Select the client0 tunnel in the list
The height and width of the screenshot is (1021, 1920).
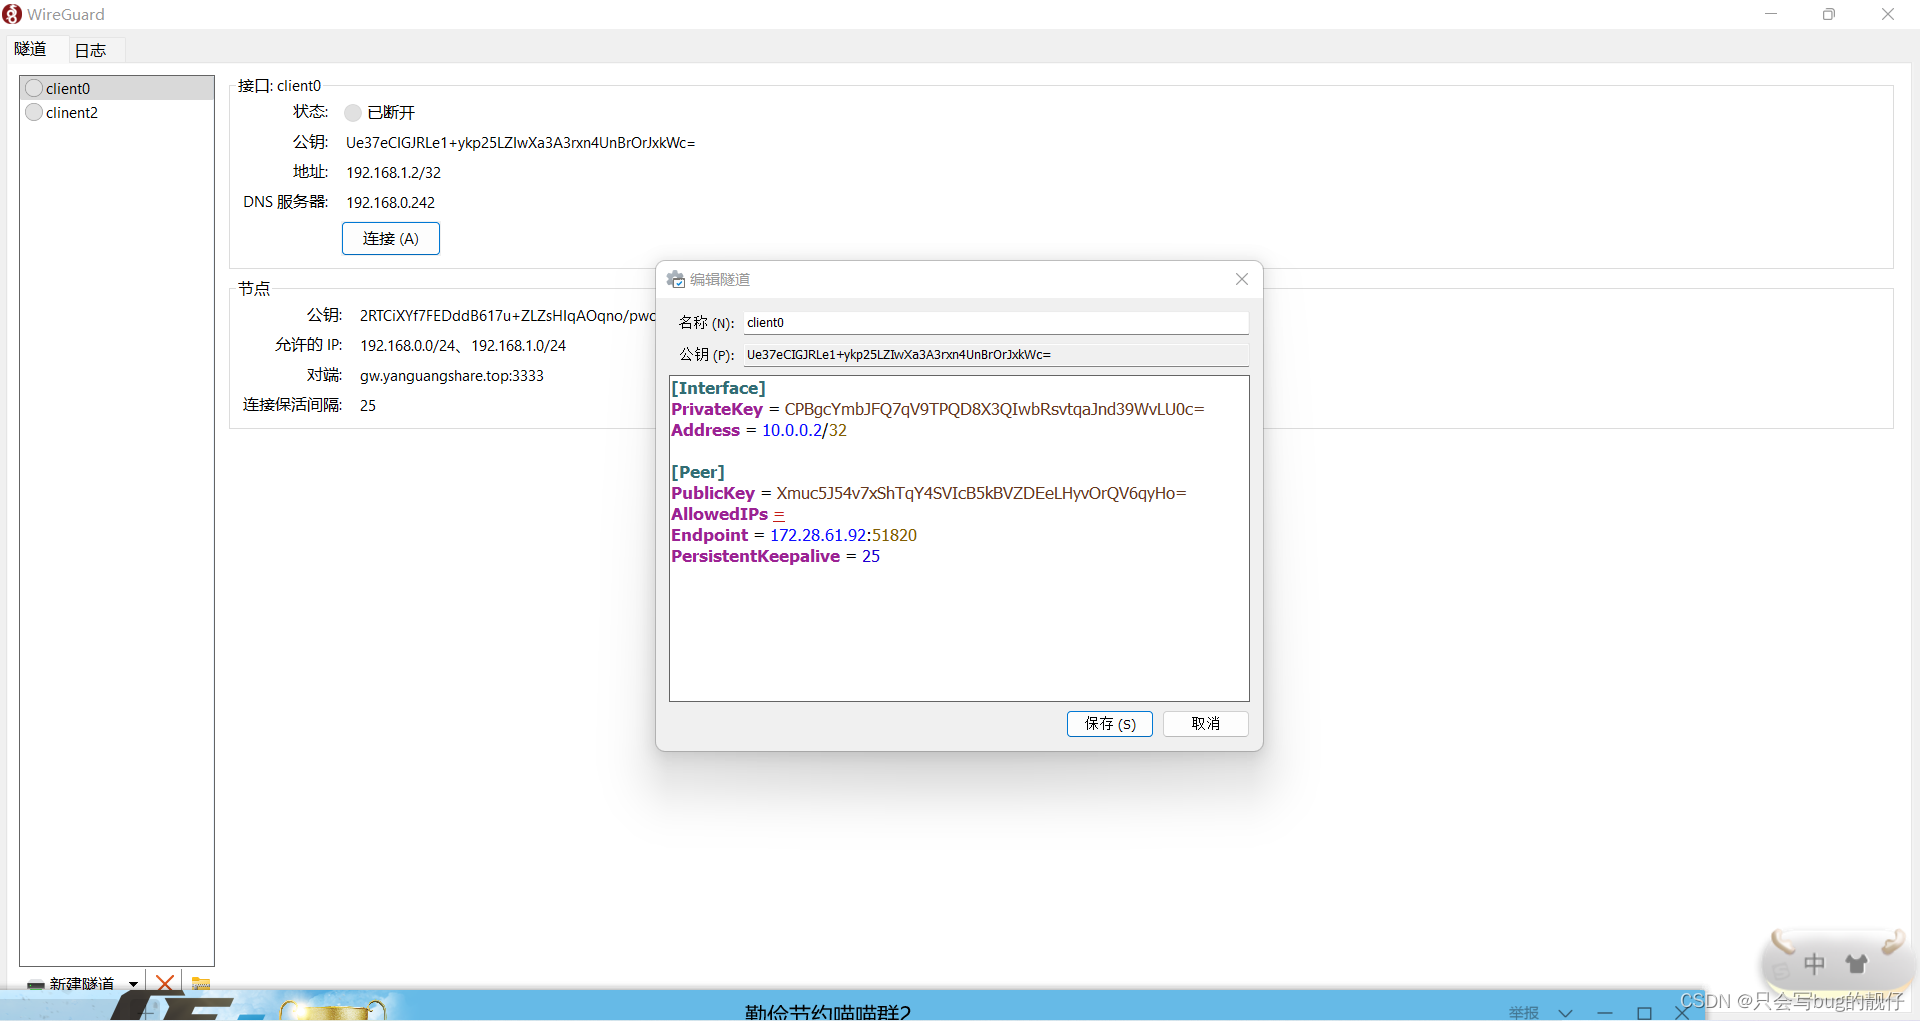click(117, 88)
